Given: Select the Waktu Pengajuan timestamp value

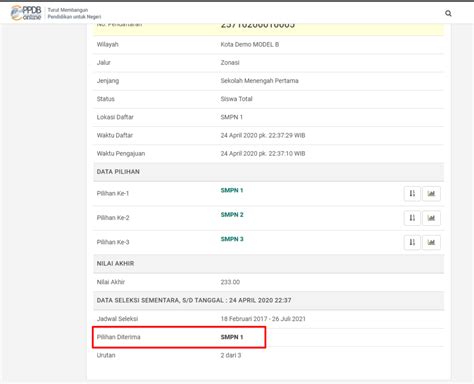Looking at the screenshot, I should [x=263, y=154].
